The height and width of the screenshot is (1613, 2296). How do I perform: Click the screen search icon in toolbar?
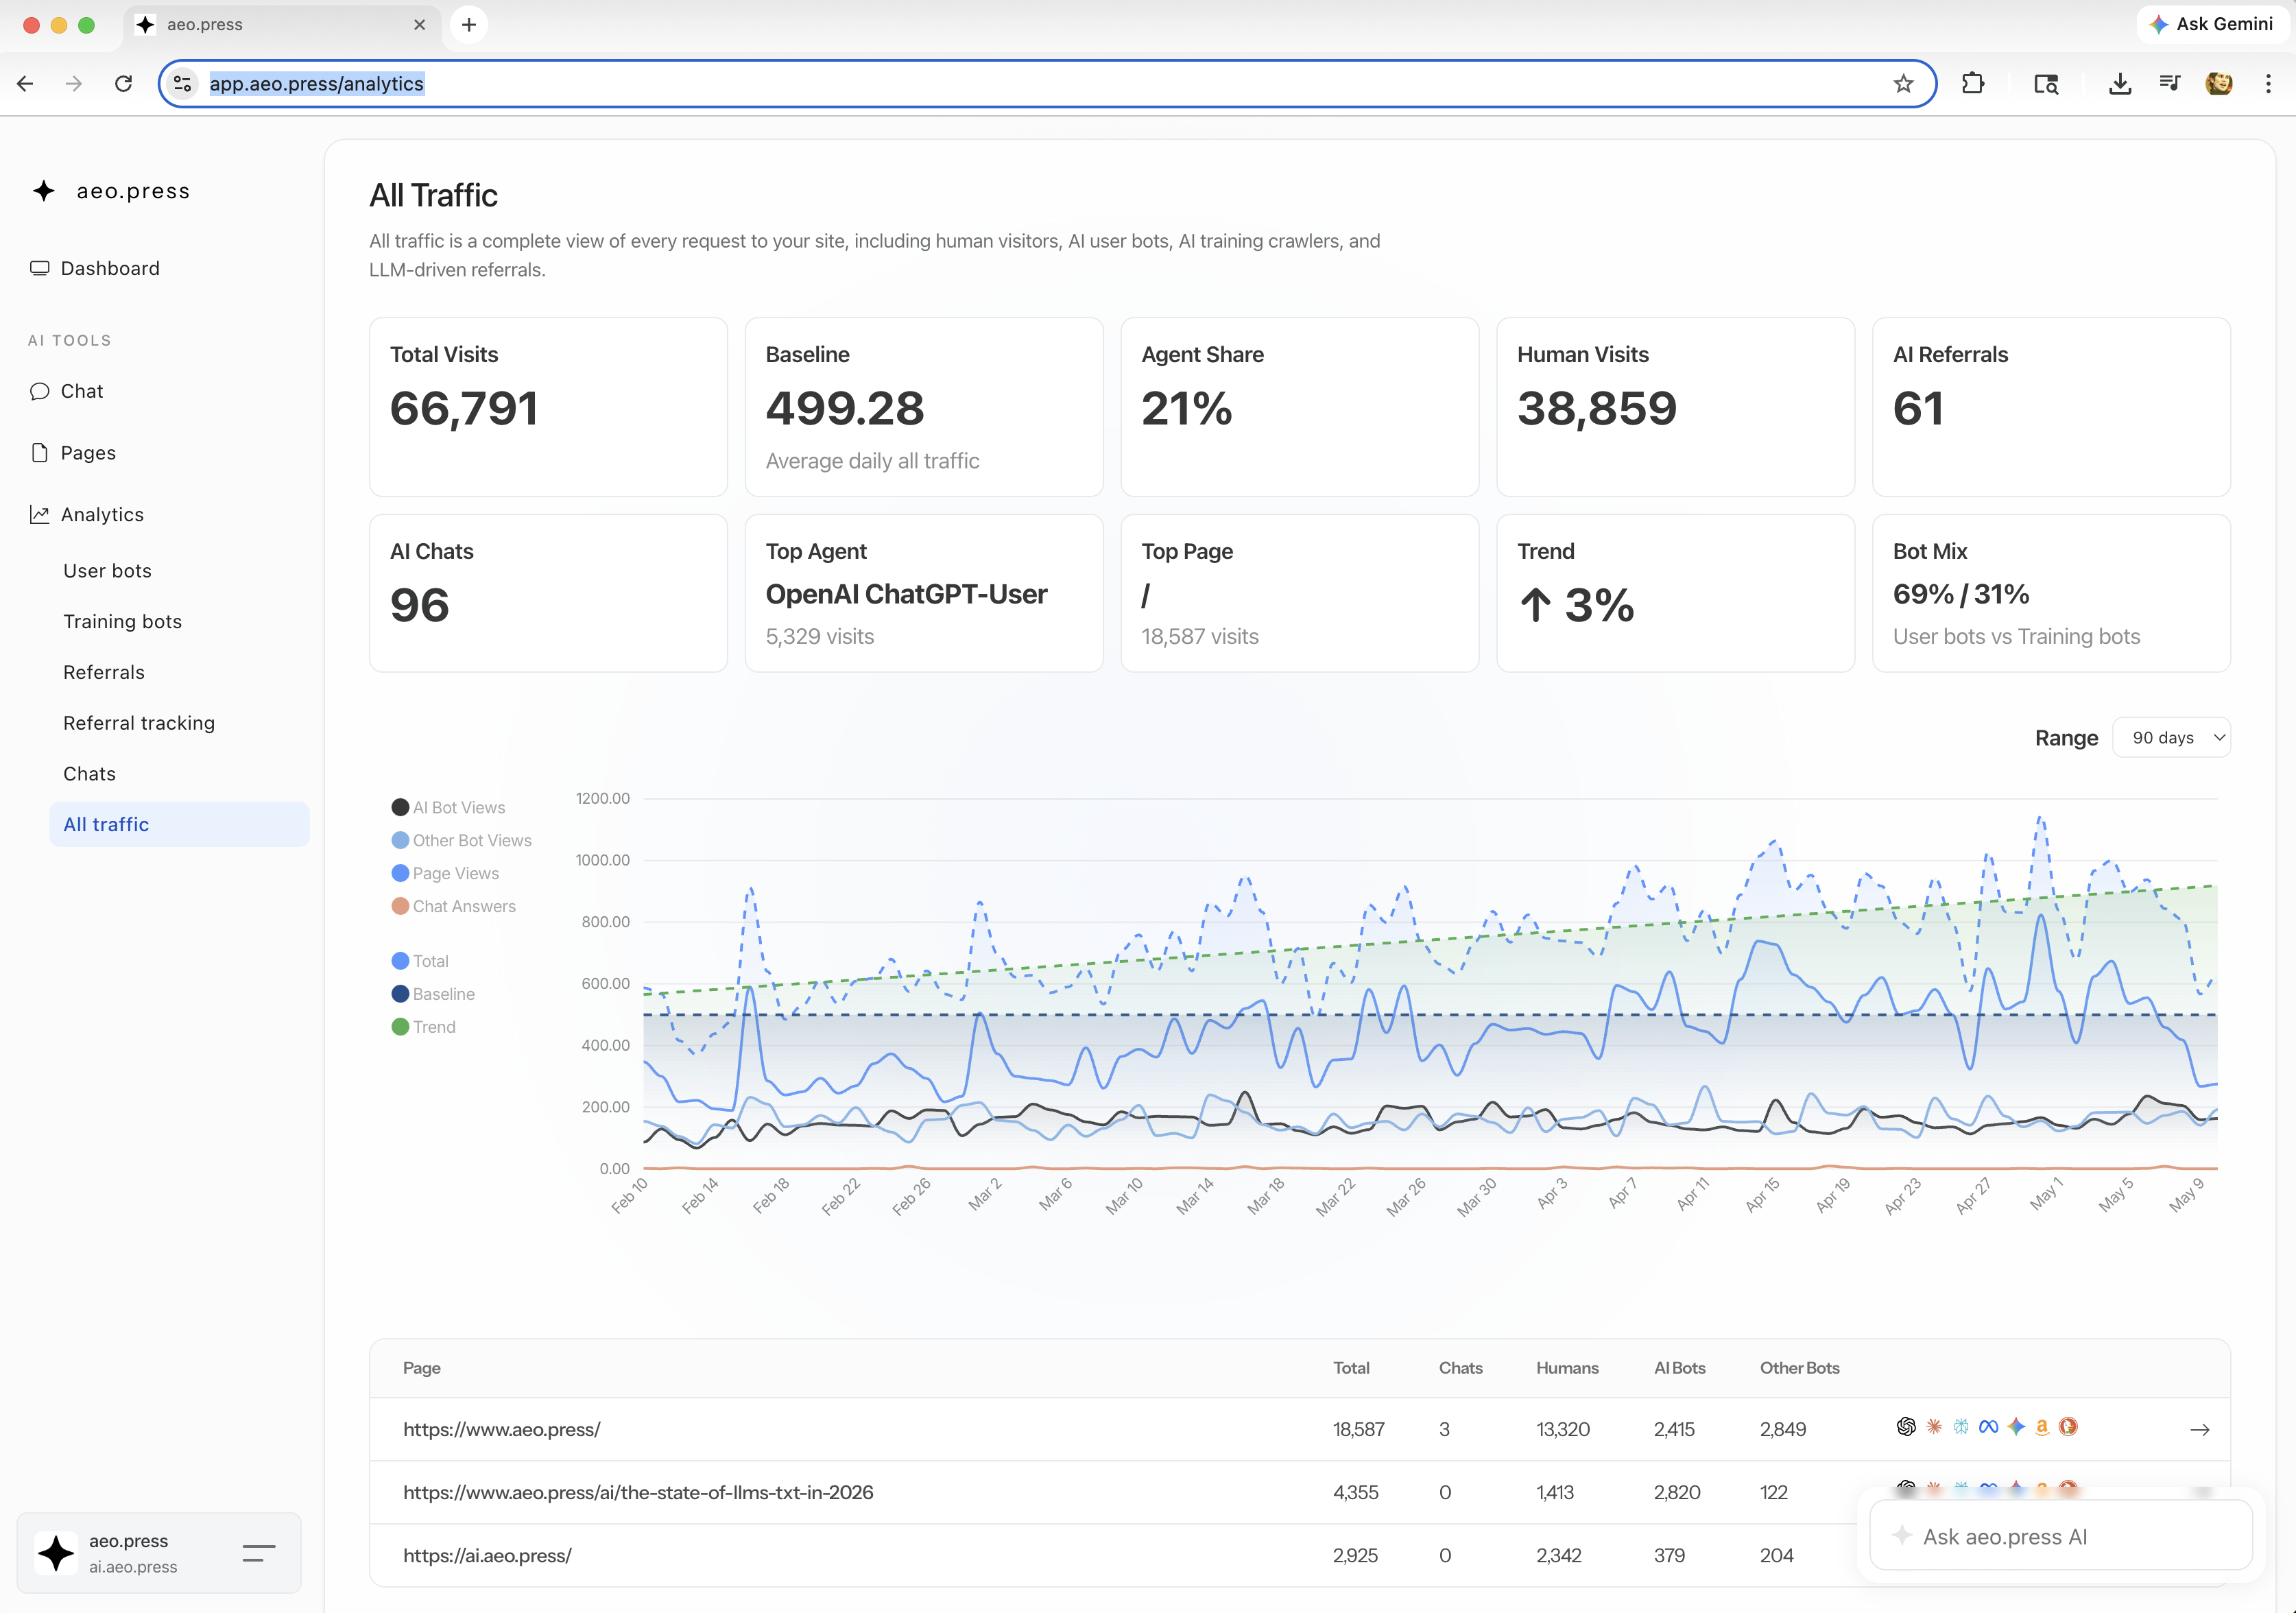[x=2046, y=84]
